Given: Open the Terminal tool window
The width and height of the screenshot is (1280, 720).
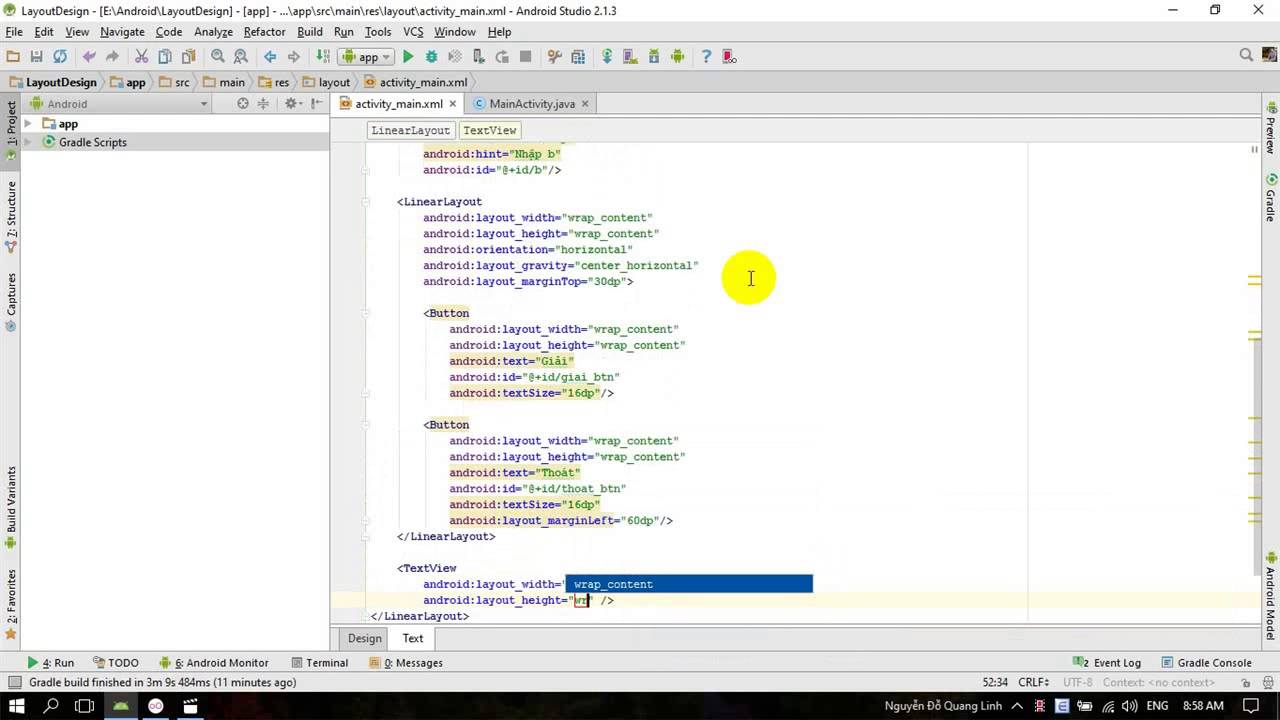Looking at the screenshot, I should pos(319,662).
